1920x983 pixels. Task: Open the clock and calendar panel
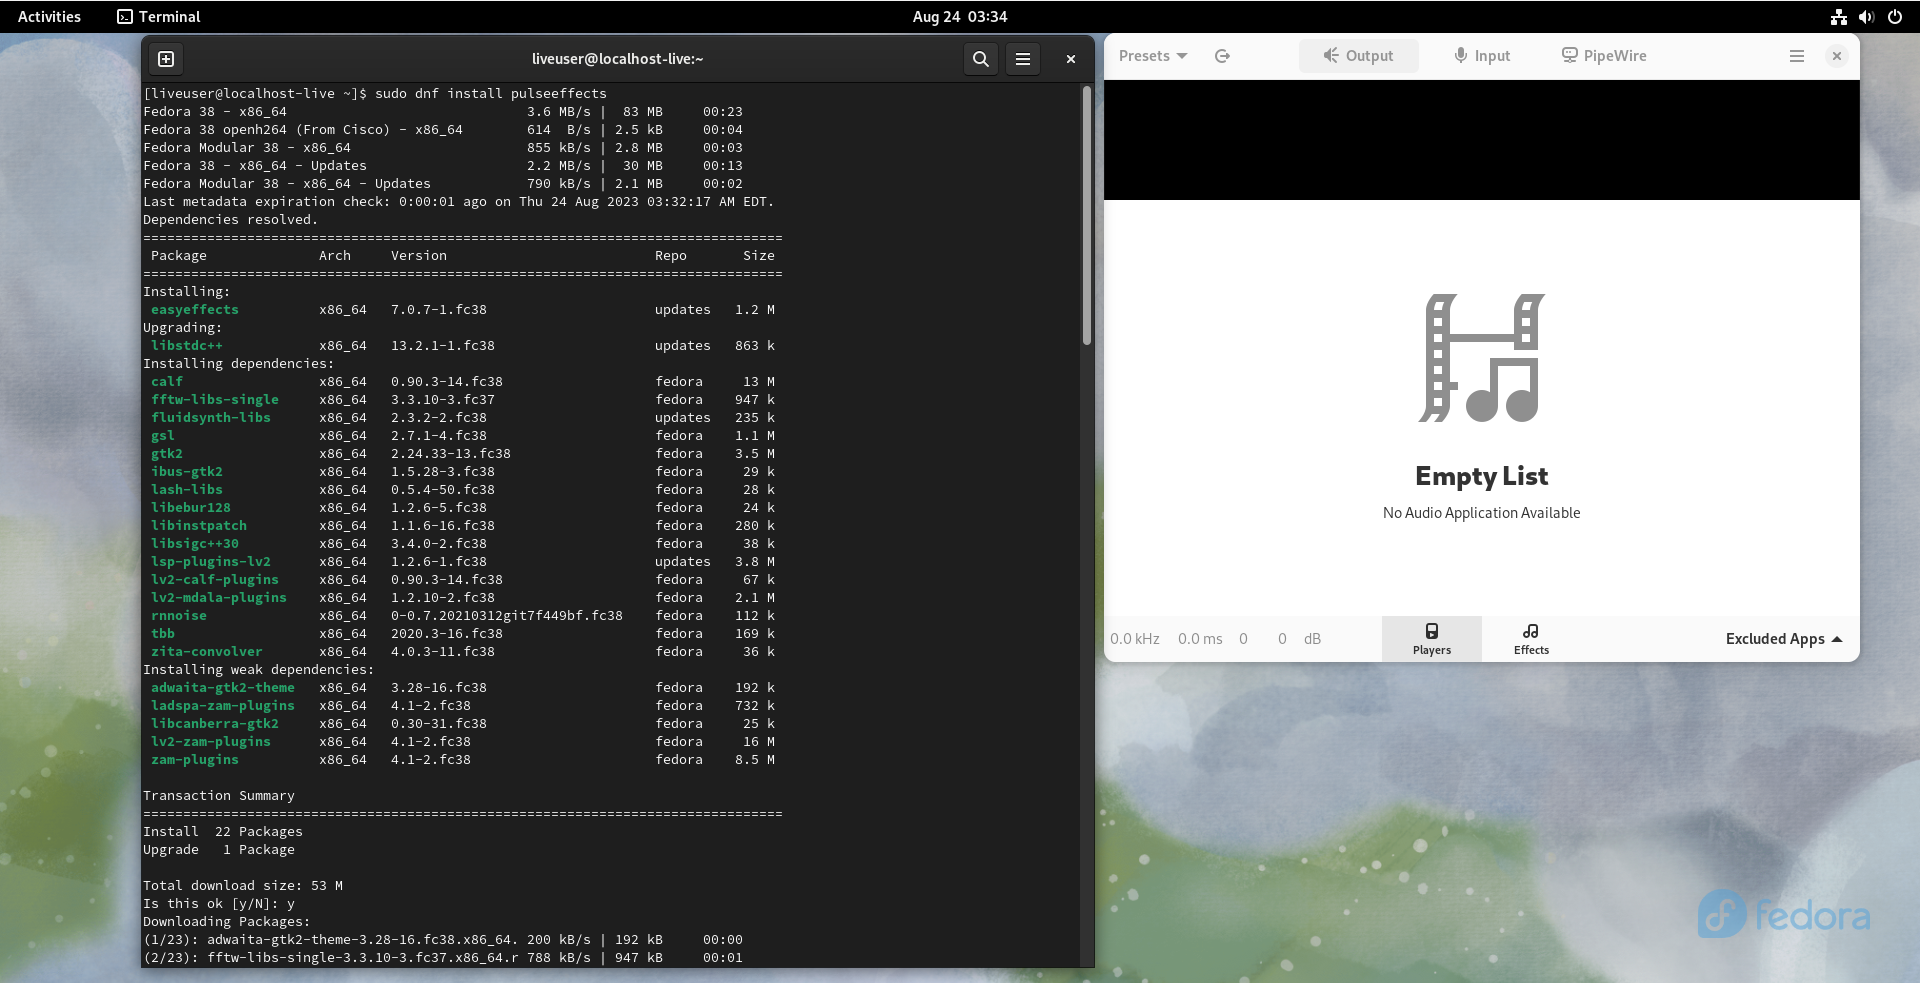[x=960, y=16]
